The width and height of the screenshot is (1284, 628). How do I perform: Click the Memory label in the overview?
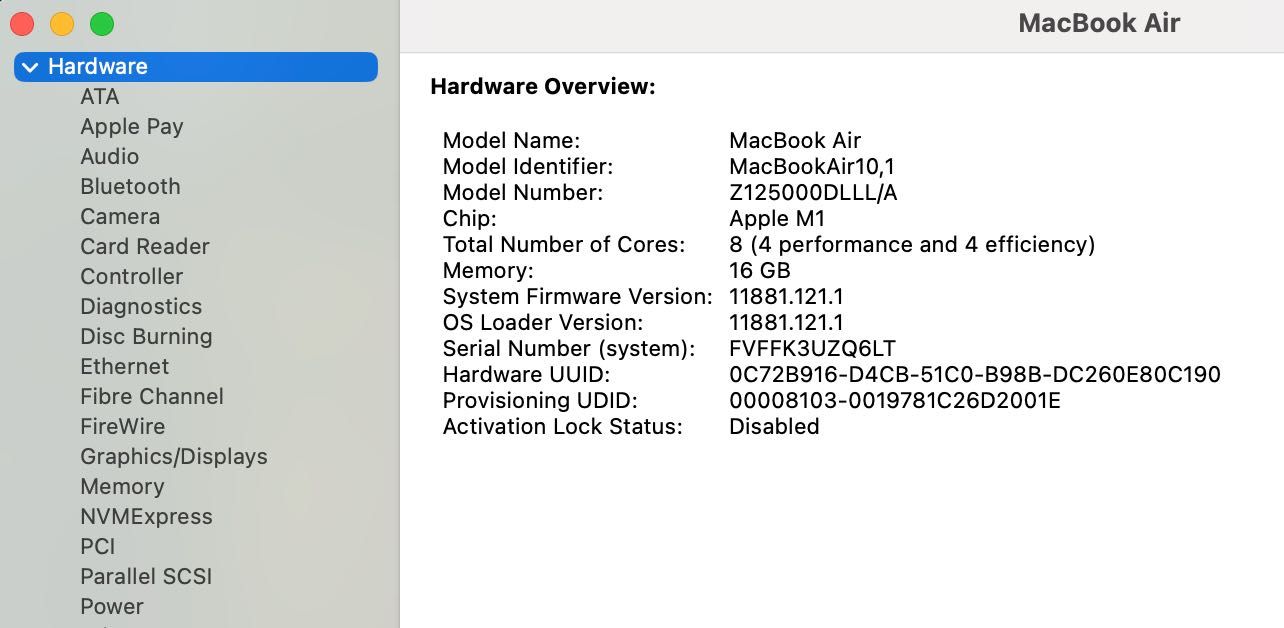click(488, 271)
